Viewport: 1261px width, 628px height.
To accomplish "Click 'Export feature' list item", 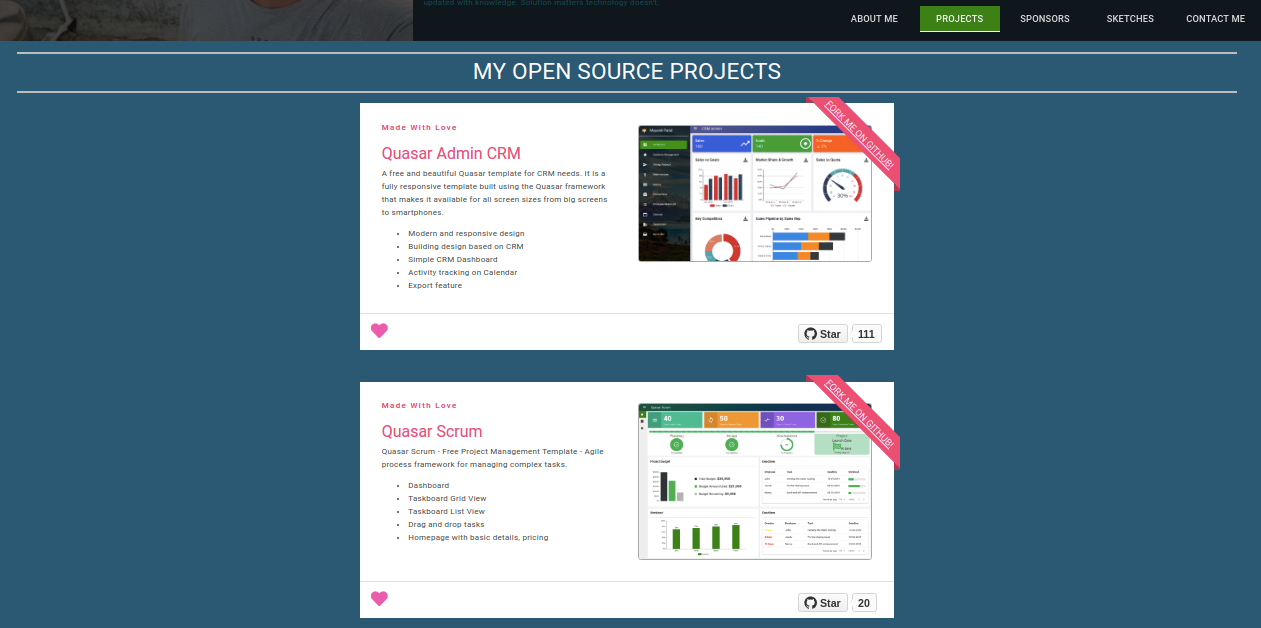I will click(x=435, y=285).
